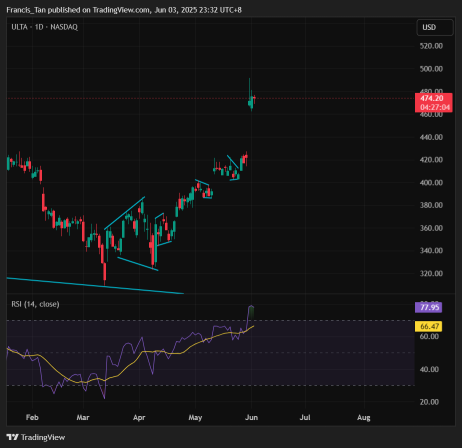Viewport: 462px width, 448px height.
Task: Click the RSI 20.00 axis label
Action: (429, 402)
